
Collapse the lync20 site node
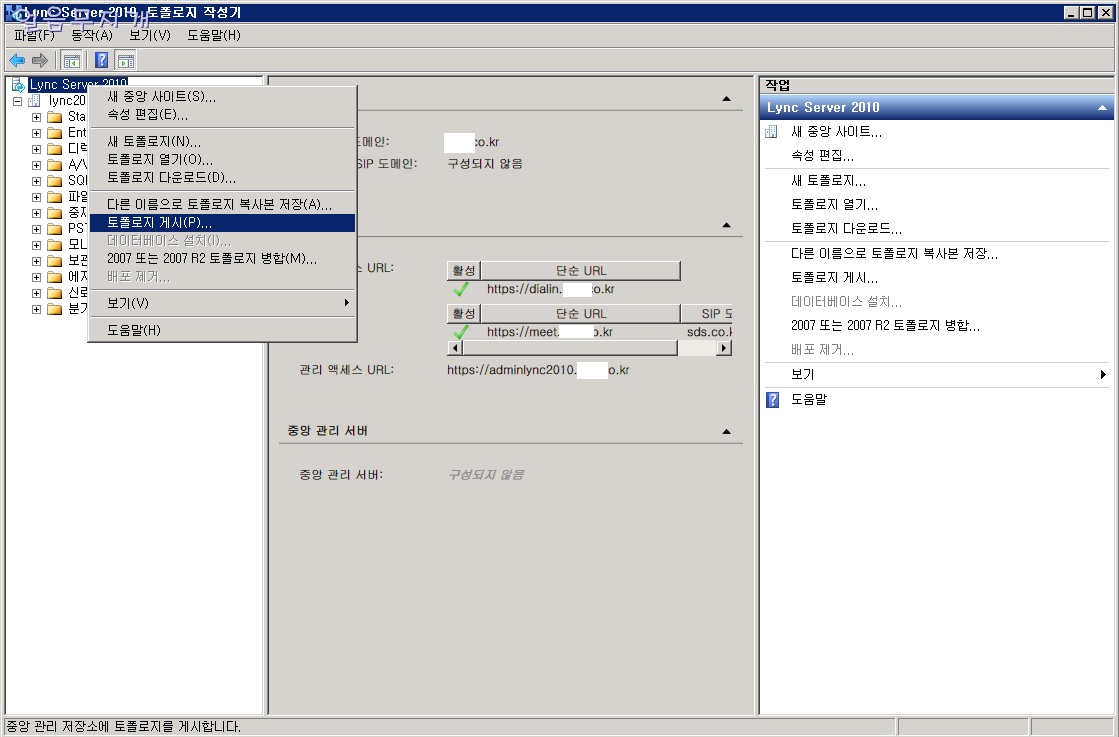(17, 101)
